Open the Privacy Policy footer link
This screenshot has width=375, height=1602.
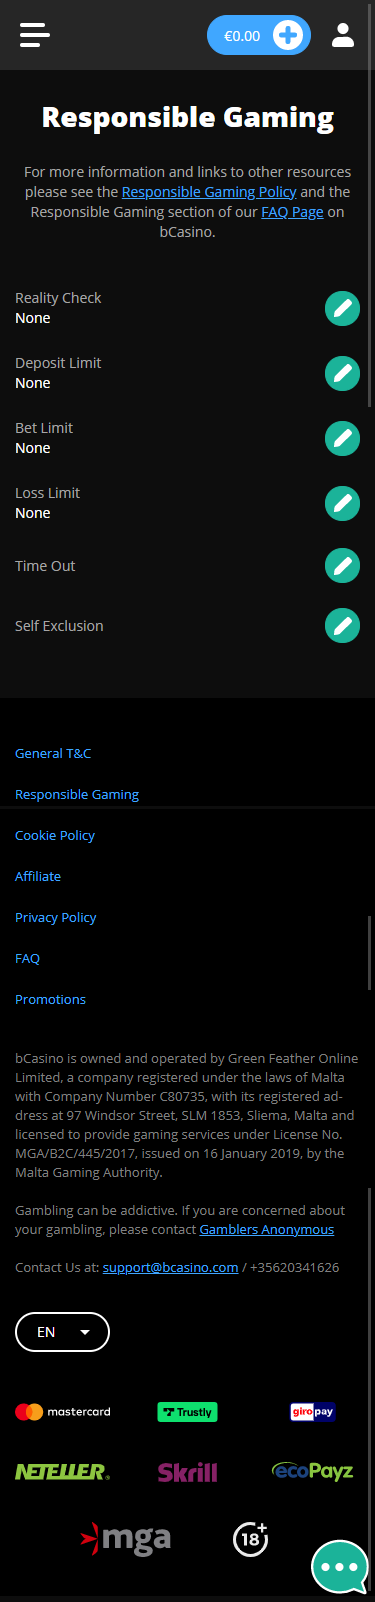click(56, 917)
